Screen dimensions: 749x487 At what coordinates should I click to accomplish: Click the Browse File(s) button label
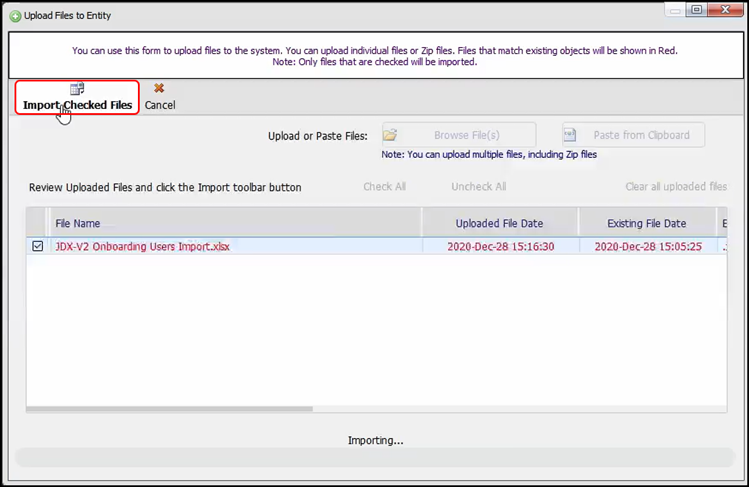tap(467, 135)
